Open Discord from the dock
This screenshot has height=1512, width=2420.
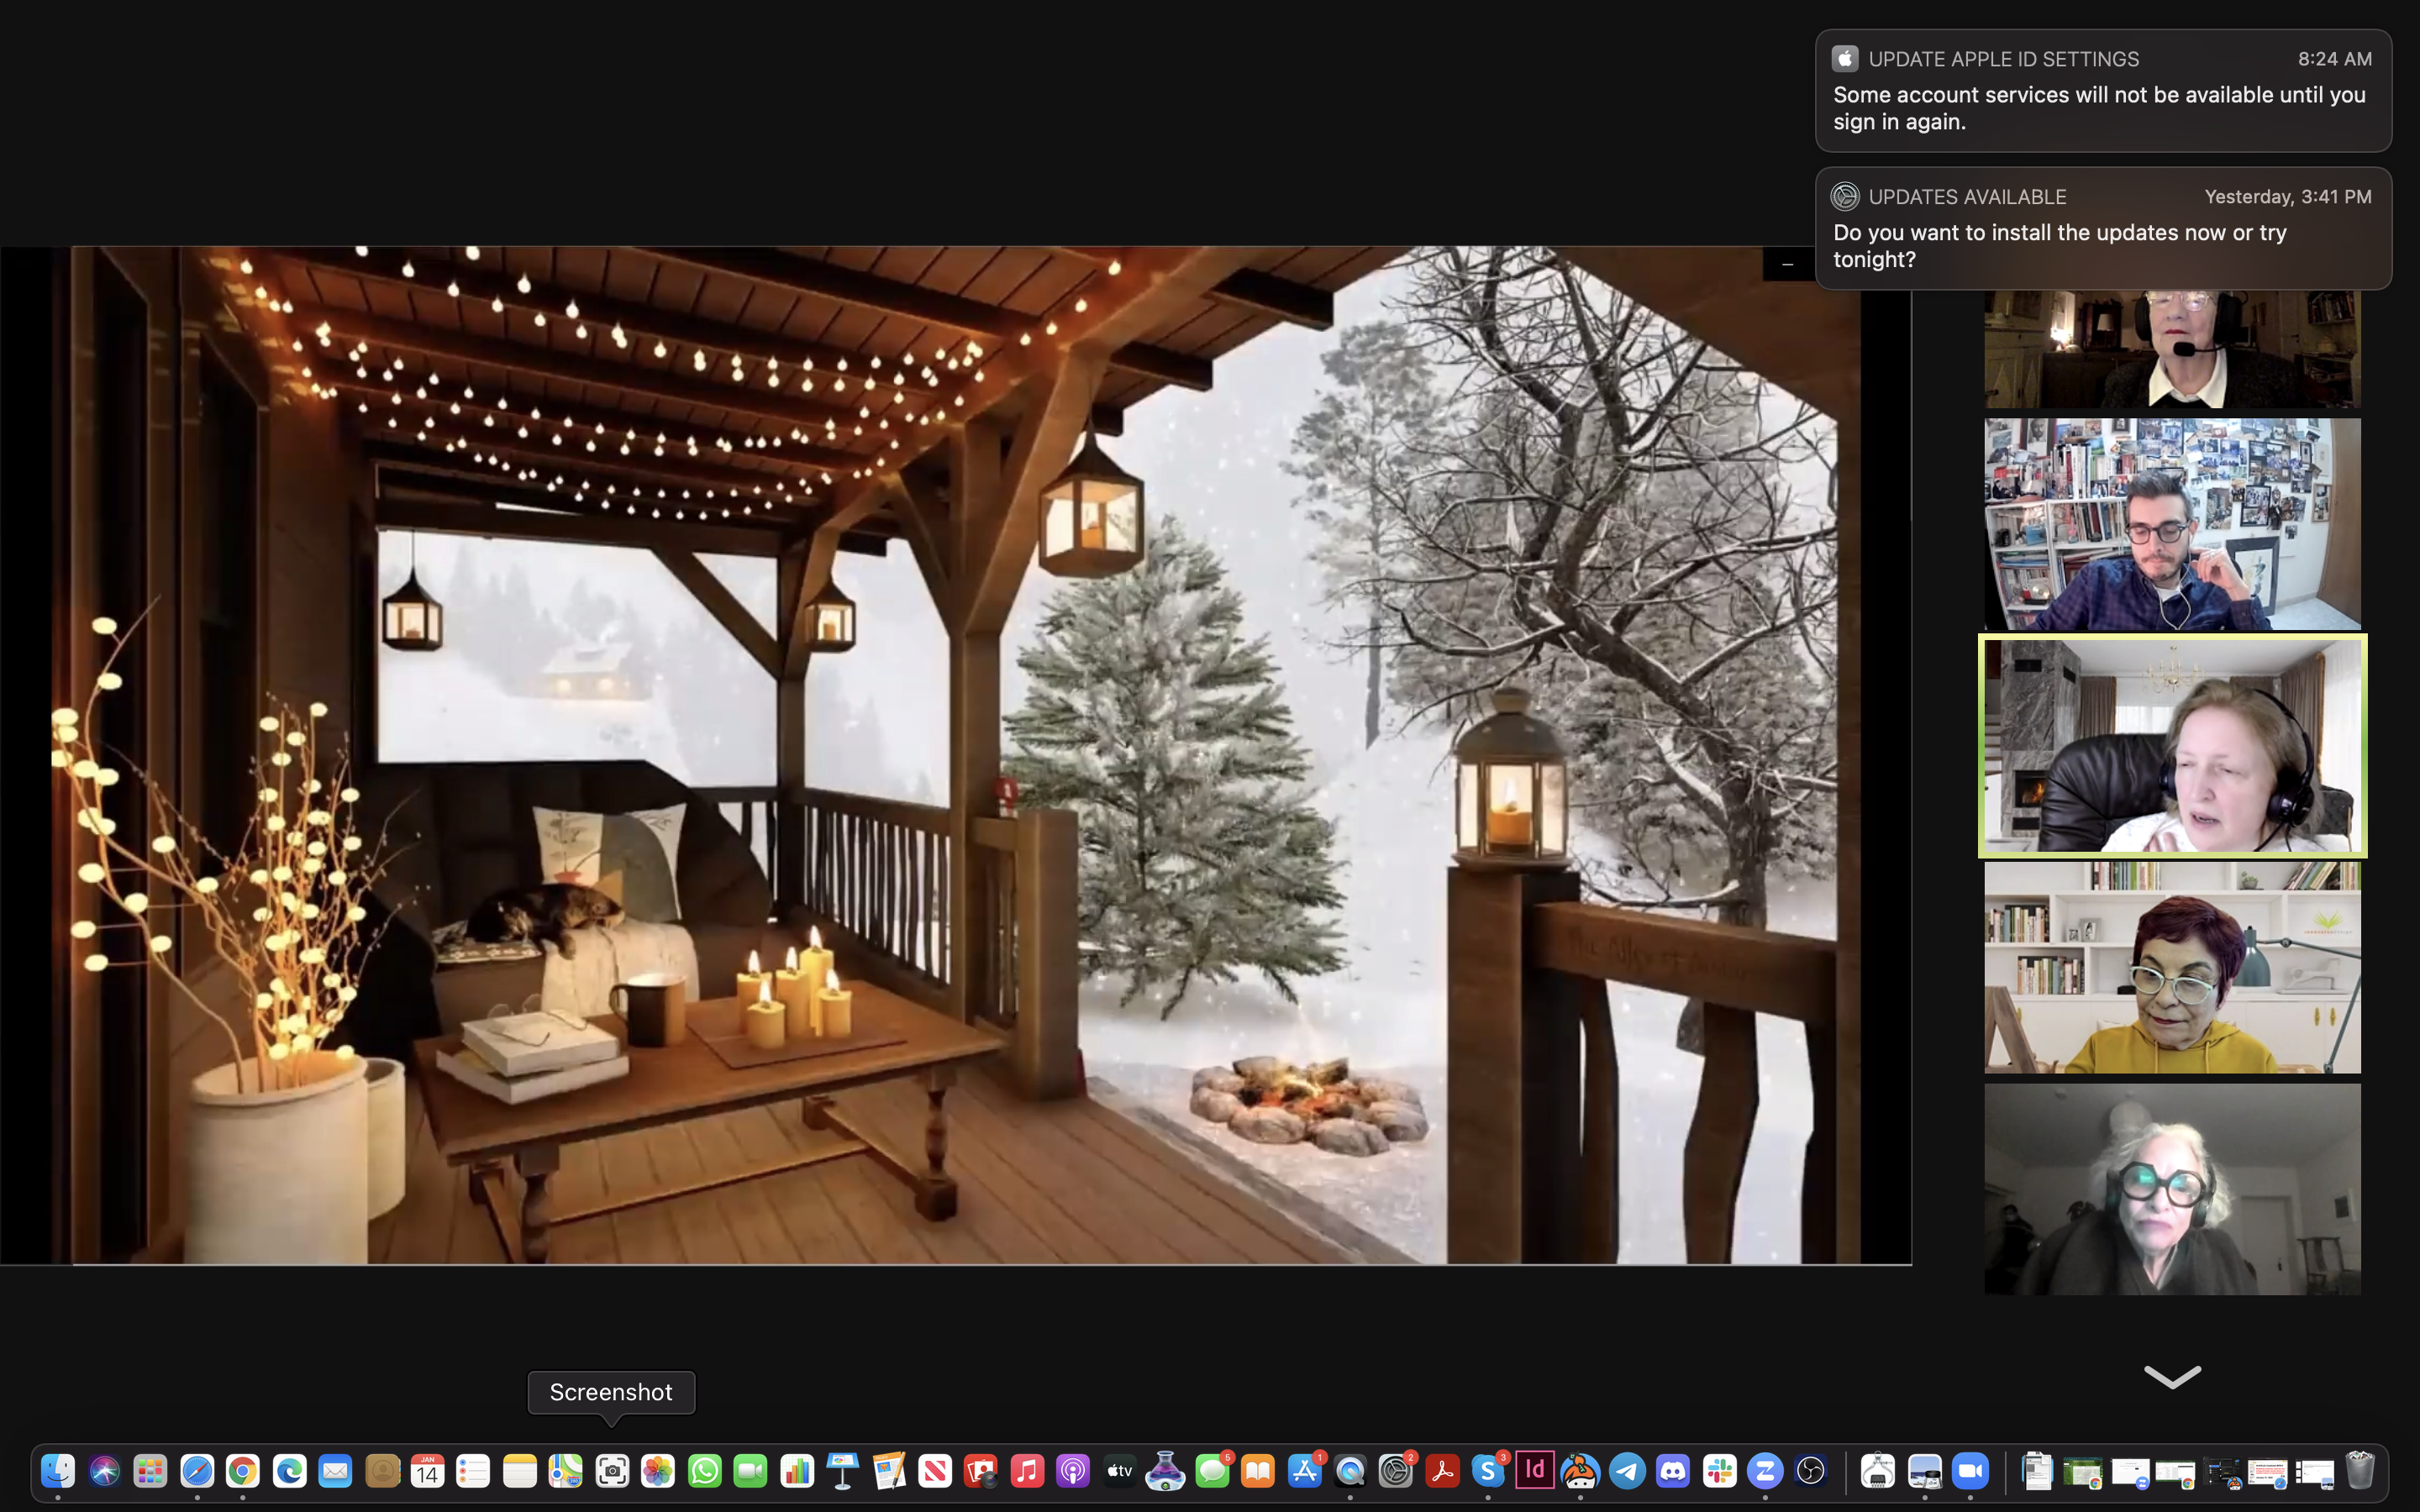[1673, 1471]
